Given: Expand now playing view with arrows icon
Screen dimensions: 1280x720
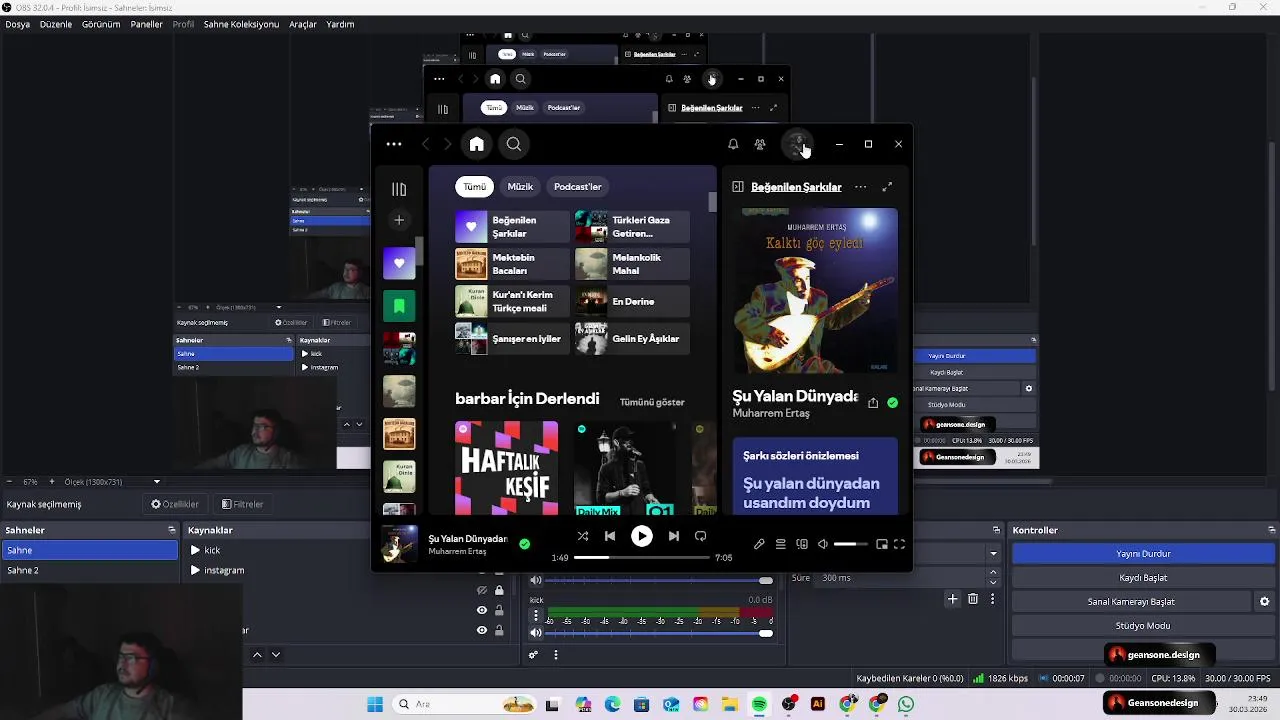Looking at the screenshot, I should click(887, 187).
